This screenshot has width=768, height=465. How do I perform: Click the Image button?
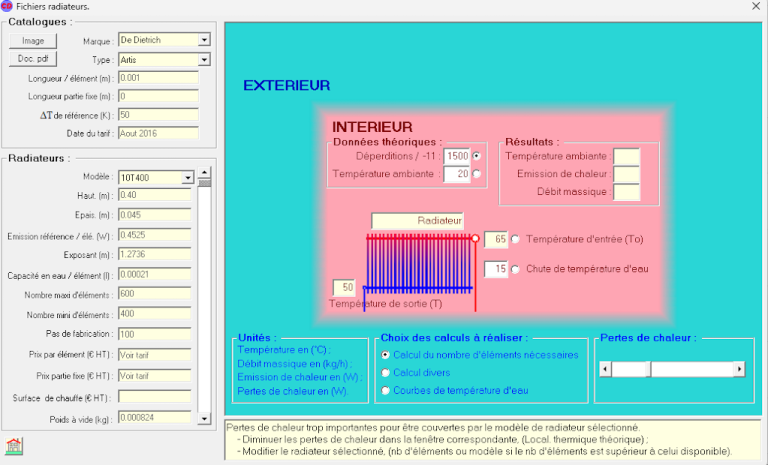click(x=33, y=41)
